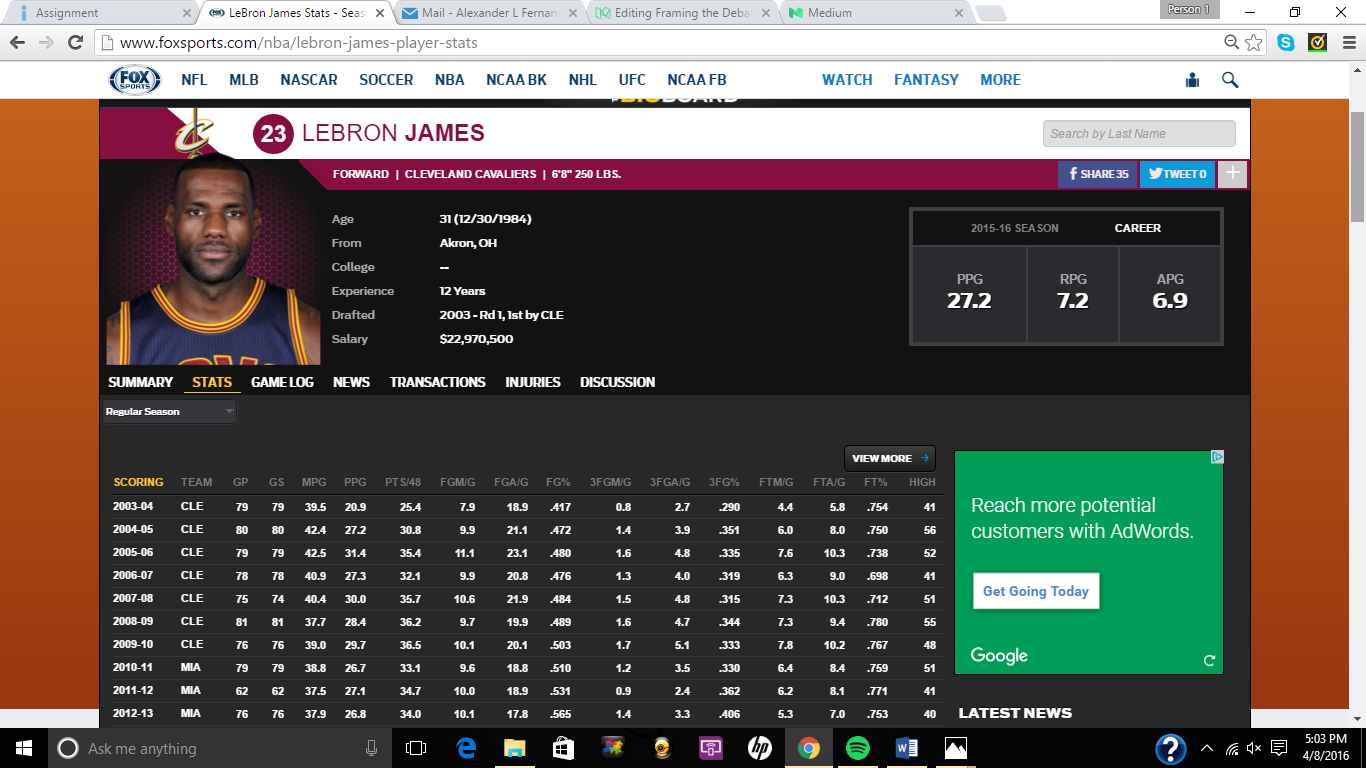Bookmark this page with the star icon

click(x=1255, y=43)
